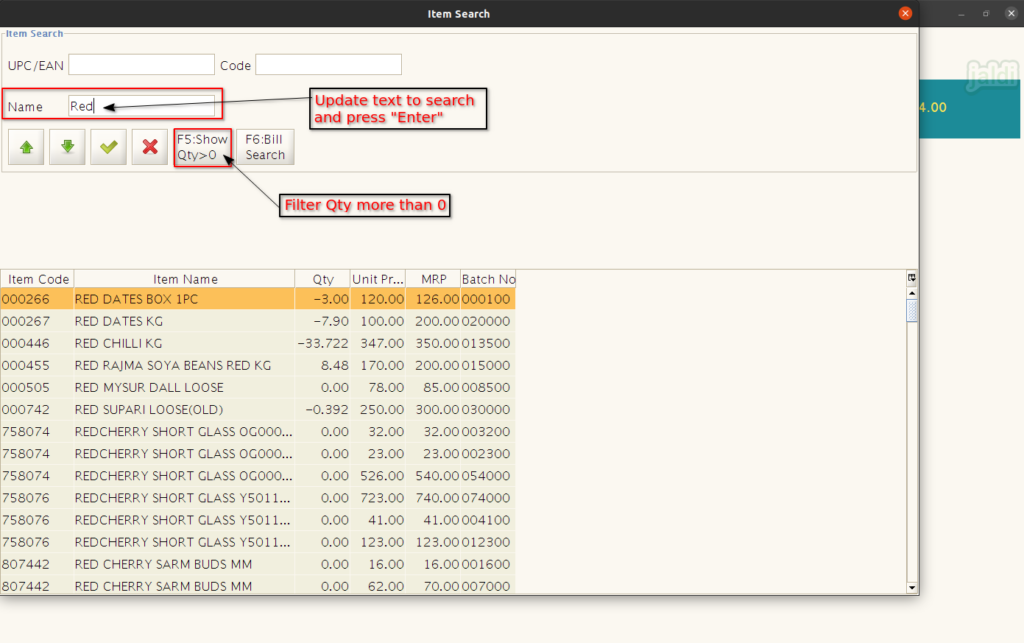The image size is (1024, 643).
Task: Click item code 000267
Action: click(x=25, y=321)
